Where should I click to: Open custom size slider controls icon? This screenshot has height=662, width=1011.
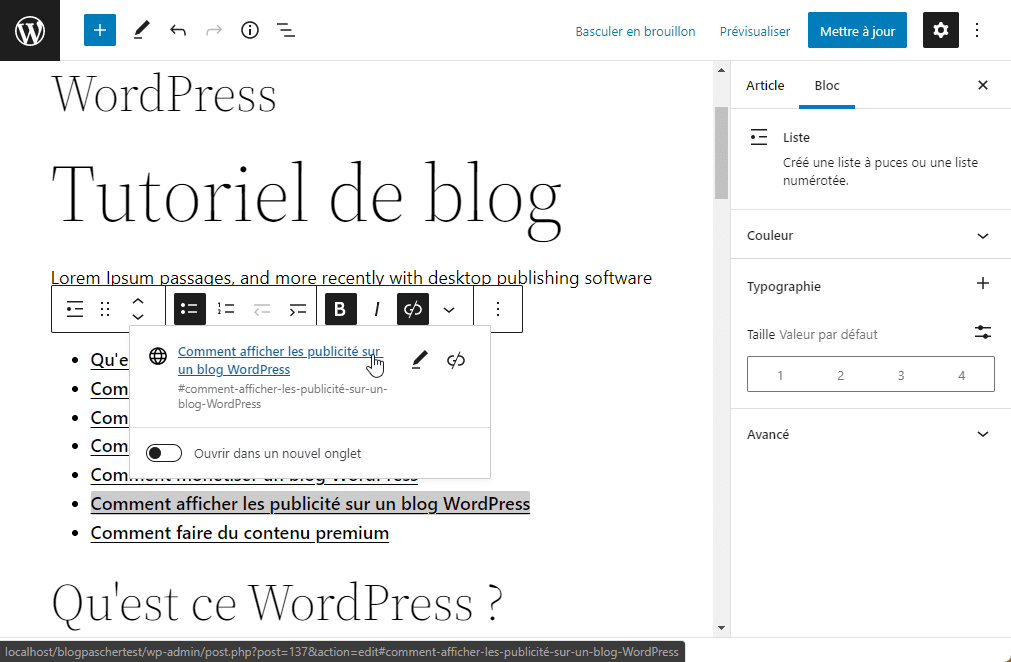click(x=983, y=333)
